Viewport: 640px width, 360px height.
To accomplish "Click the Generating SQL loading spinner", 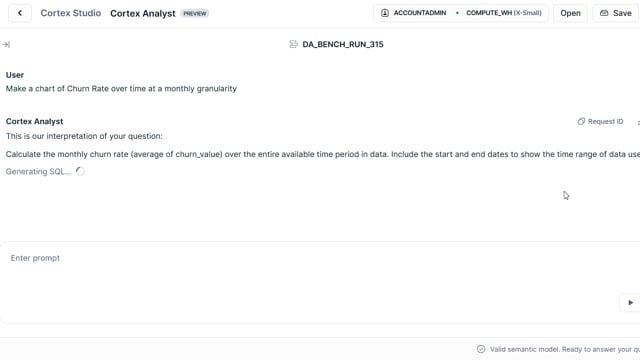I will 80,171.
